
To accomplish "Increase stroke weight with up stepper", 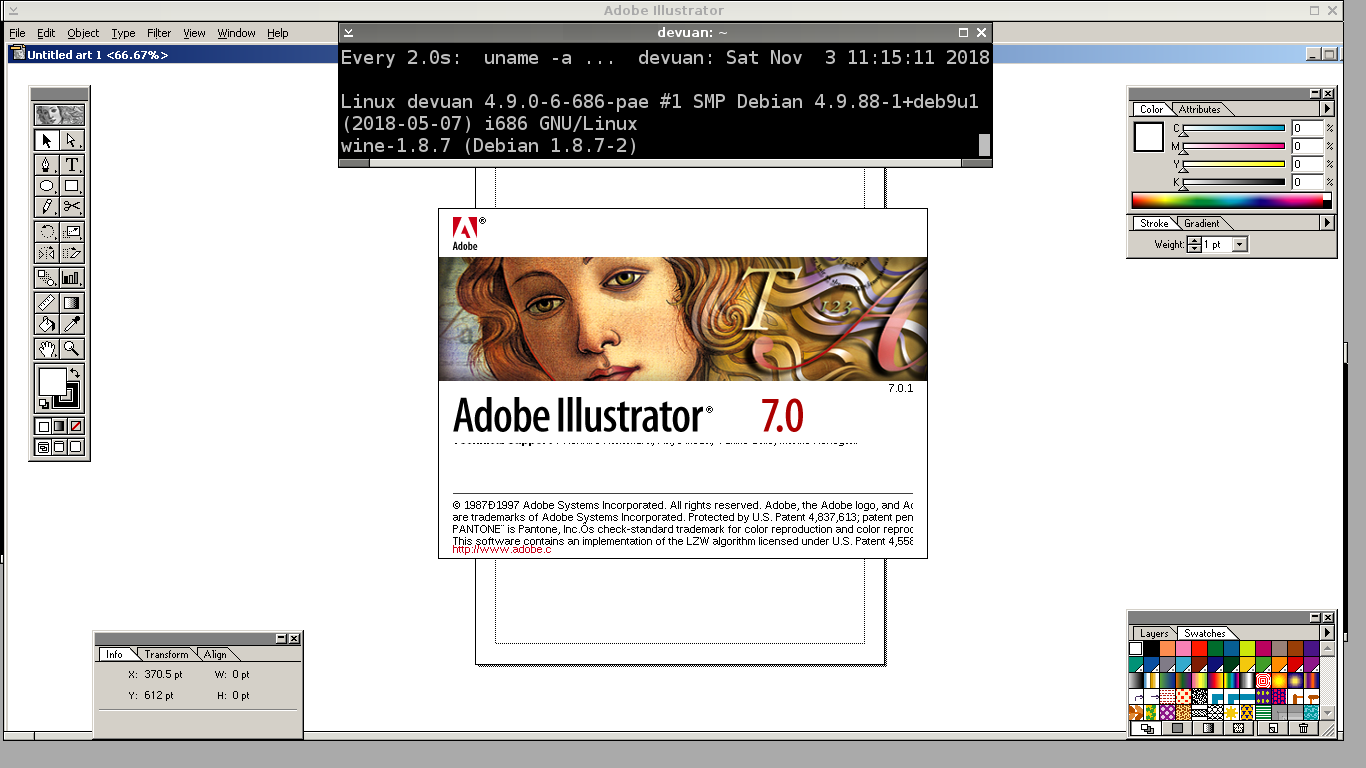I will [x=1194, y=240].
